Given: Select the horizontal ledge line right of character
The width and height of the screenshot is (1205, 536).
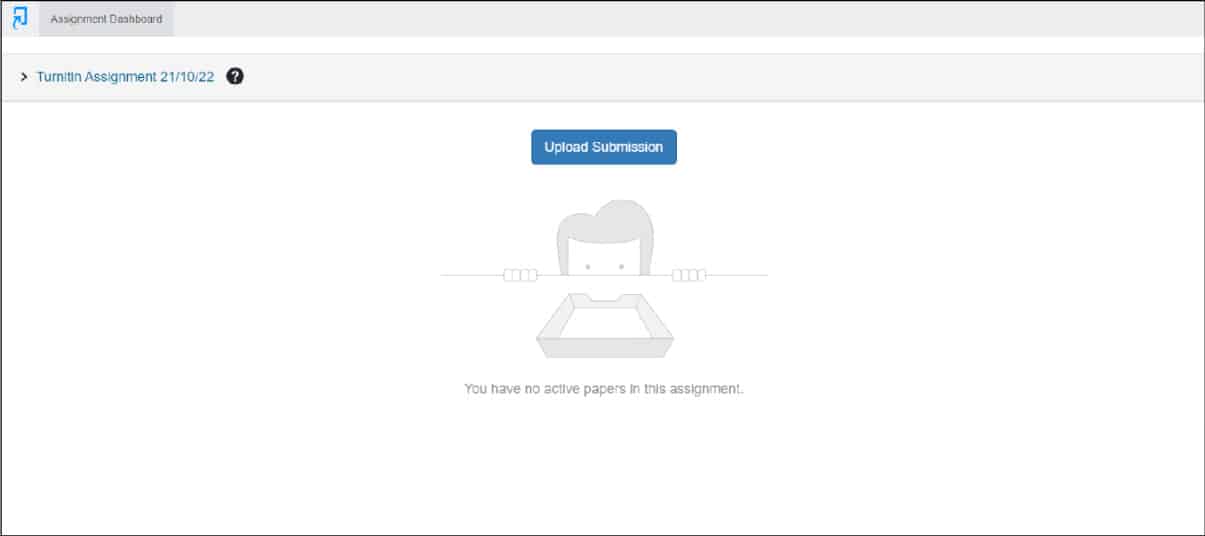Looking at the screenshot, I should (x=737, y=275).
